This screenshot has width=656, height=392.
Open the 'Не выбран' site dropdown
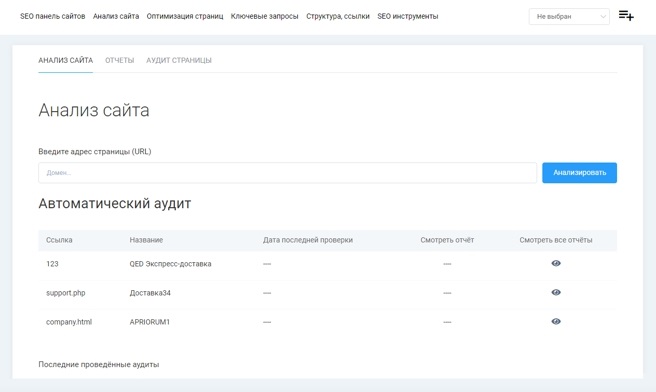[569, 17]
